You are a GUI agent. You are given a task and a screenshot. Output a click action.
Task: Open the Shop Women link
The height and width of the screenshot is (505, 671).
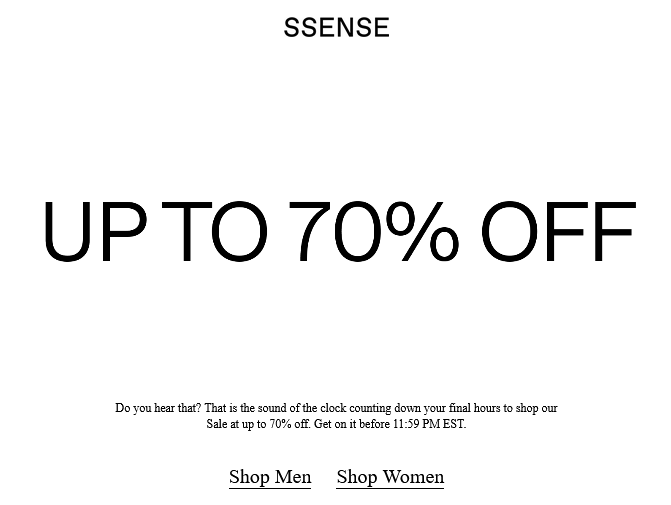coord(390,477)
